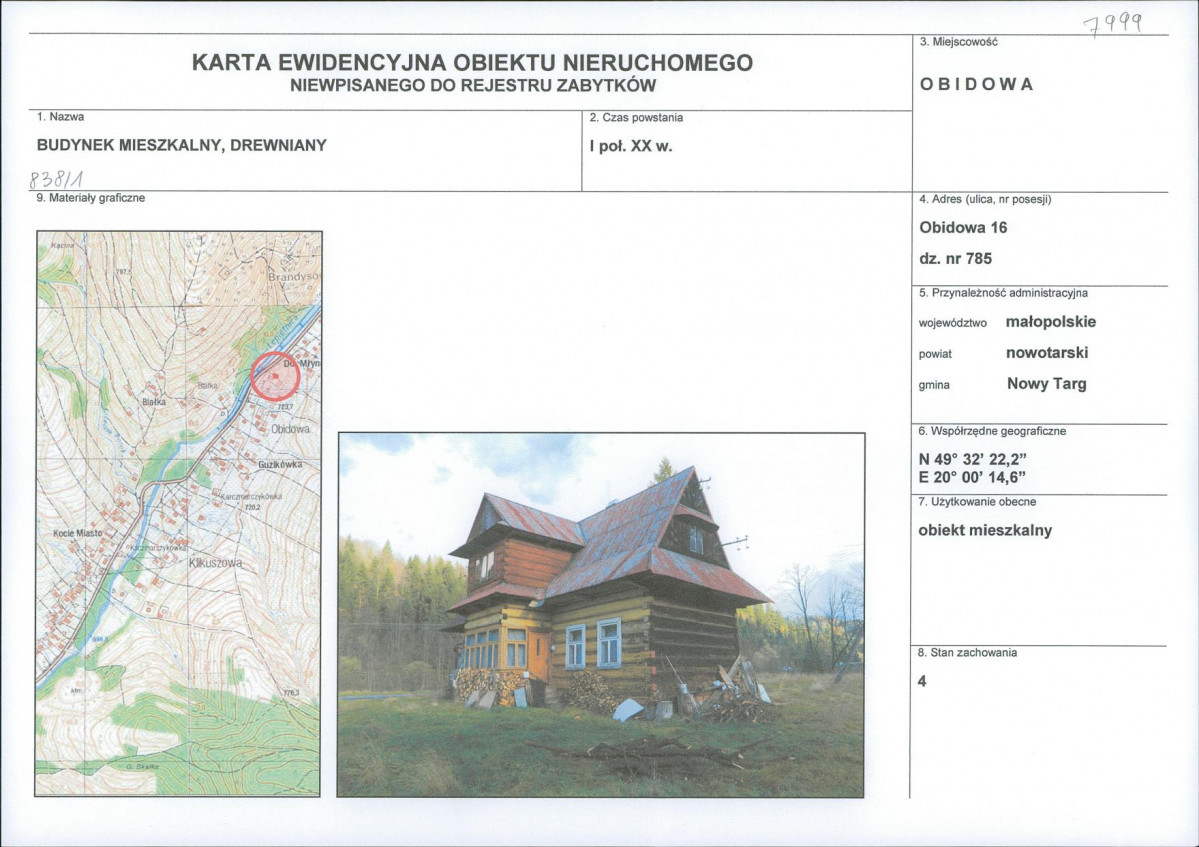
Task: Click the 'Klikuszowa' label on the map
Action: pyautogui.click(x=216, y=563)
